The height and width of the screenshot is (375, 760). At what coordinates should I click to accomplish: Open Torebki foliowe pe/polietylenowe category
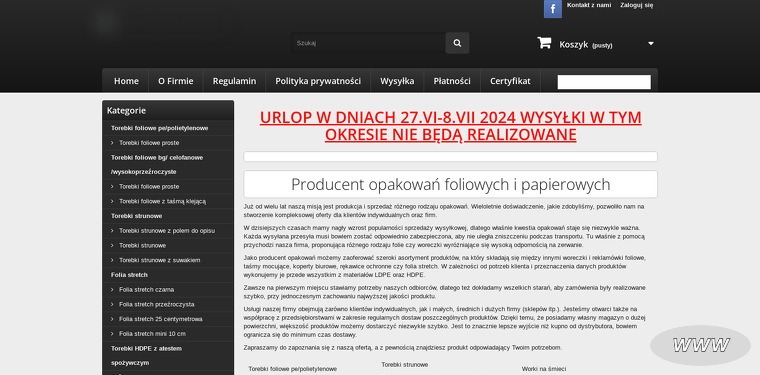[x=159, y=128]
